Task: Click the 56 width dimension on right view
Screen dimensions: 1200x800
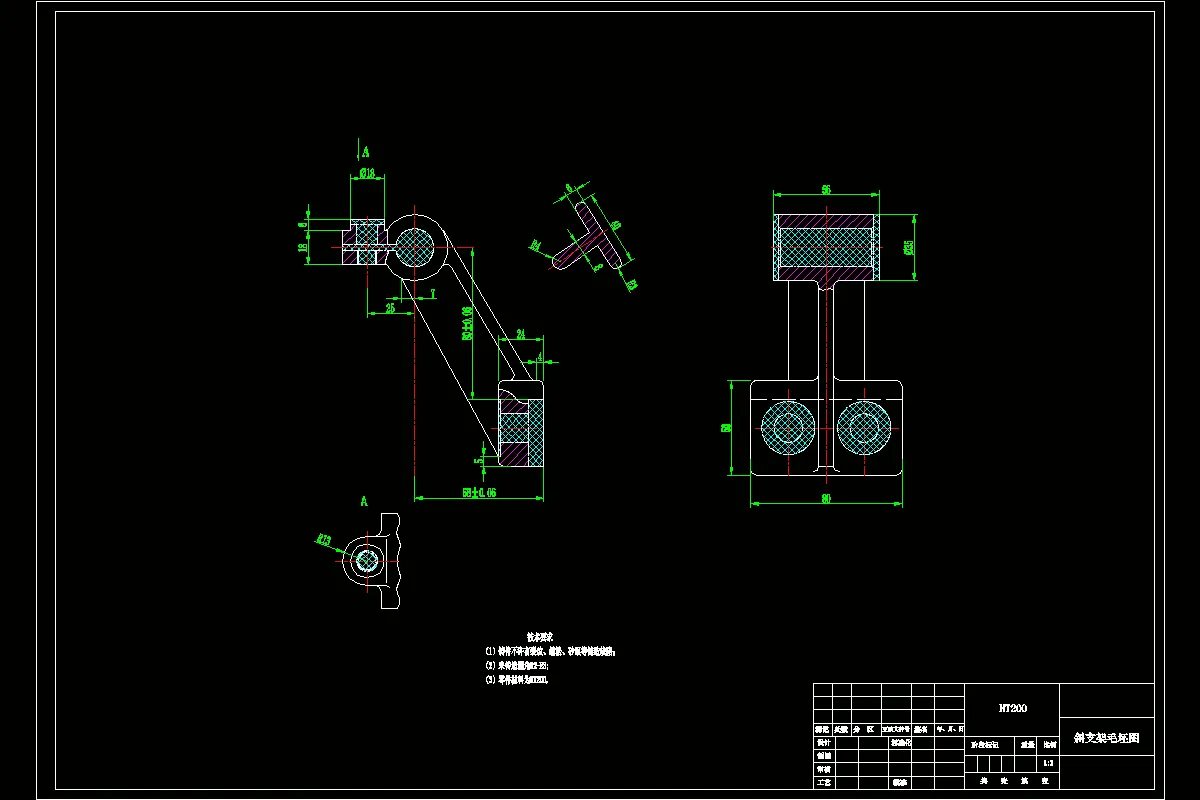Action: coord(827,189)
